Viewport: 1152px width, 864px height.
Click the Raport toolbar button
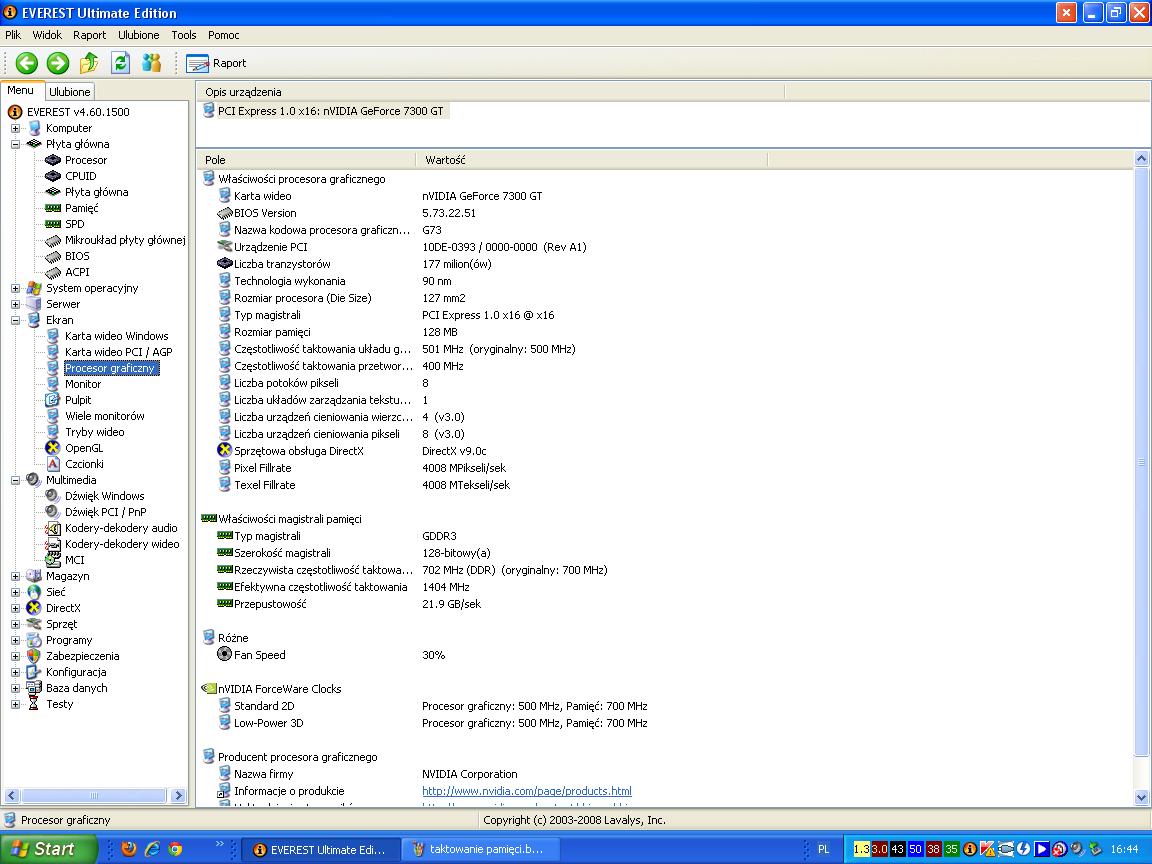click(x=216, y=63)
